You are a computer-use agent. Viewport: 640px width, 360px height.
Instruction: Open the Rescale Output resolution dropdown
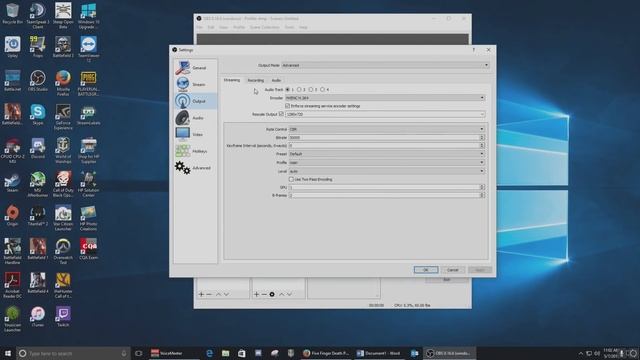[x=385, y=114]
